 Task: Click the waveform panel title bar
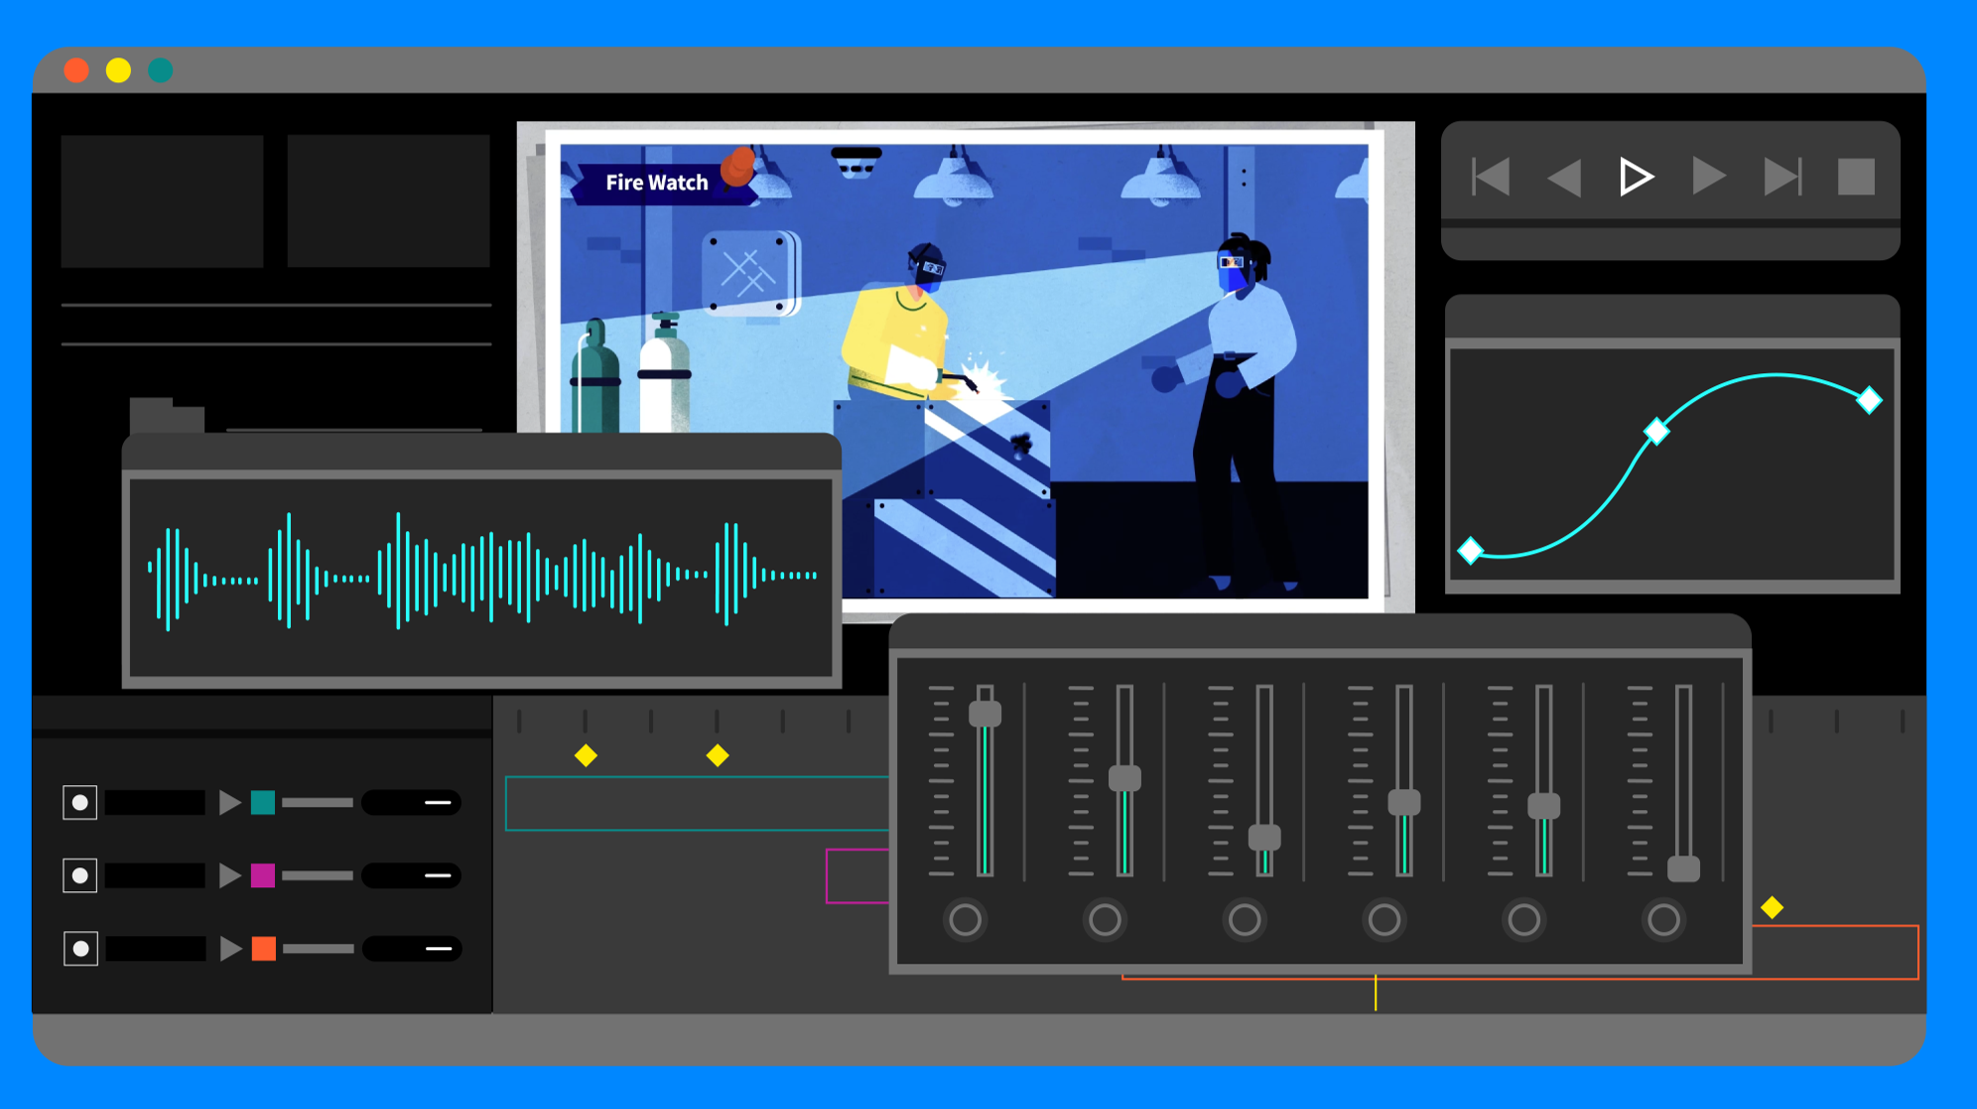tap(481, 451)
